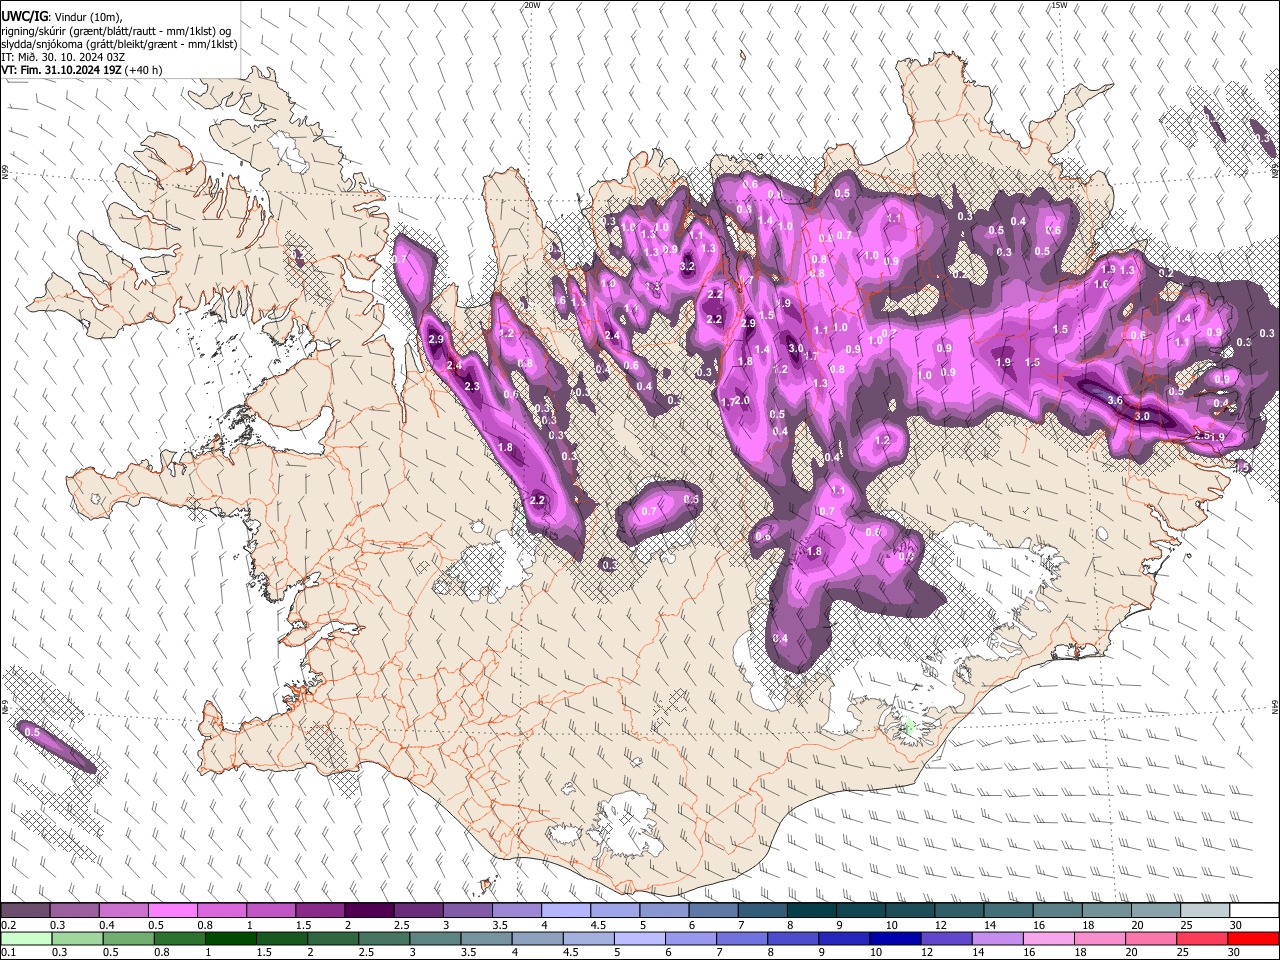
Task: Click the '0.2' legend scale label
Action: [9, 925]
